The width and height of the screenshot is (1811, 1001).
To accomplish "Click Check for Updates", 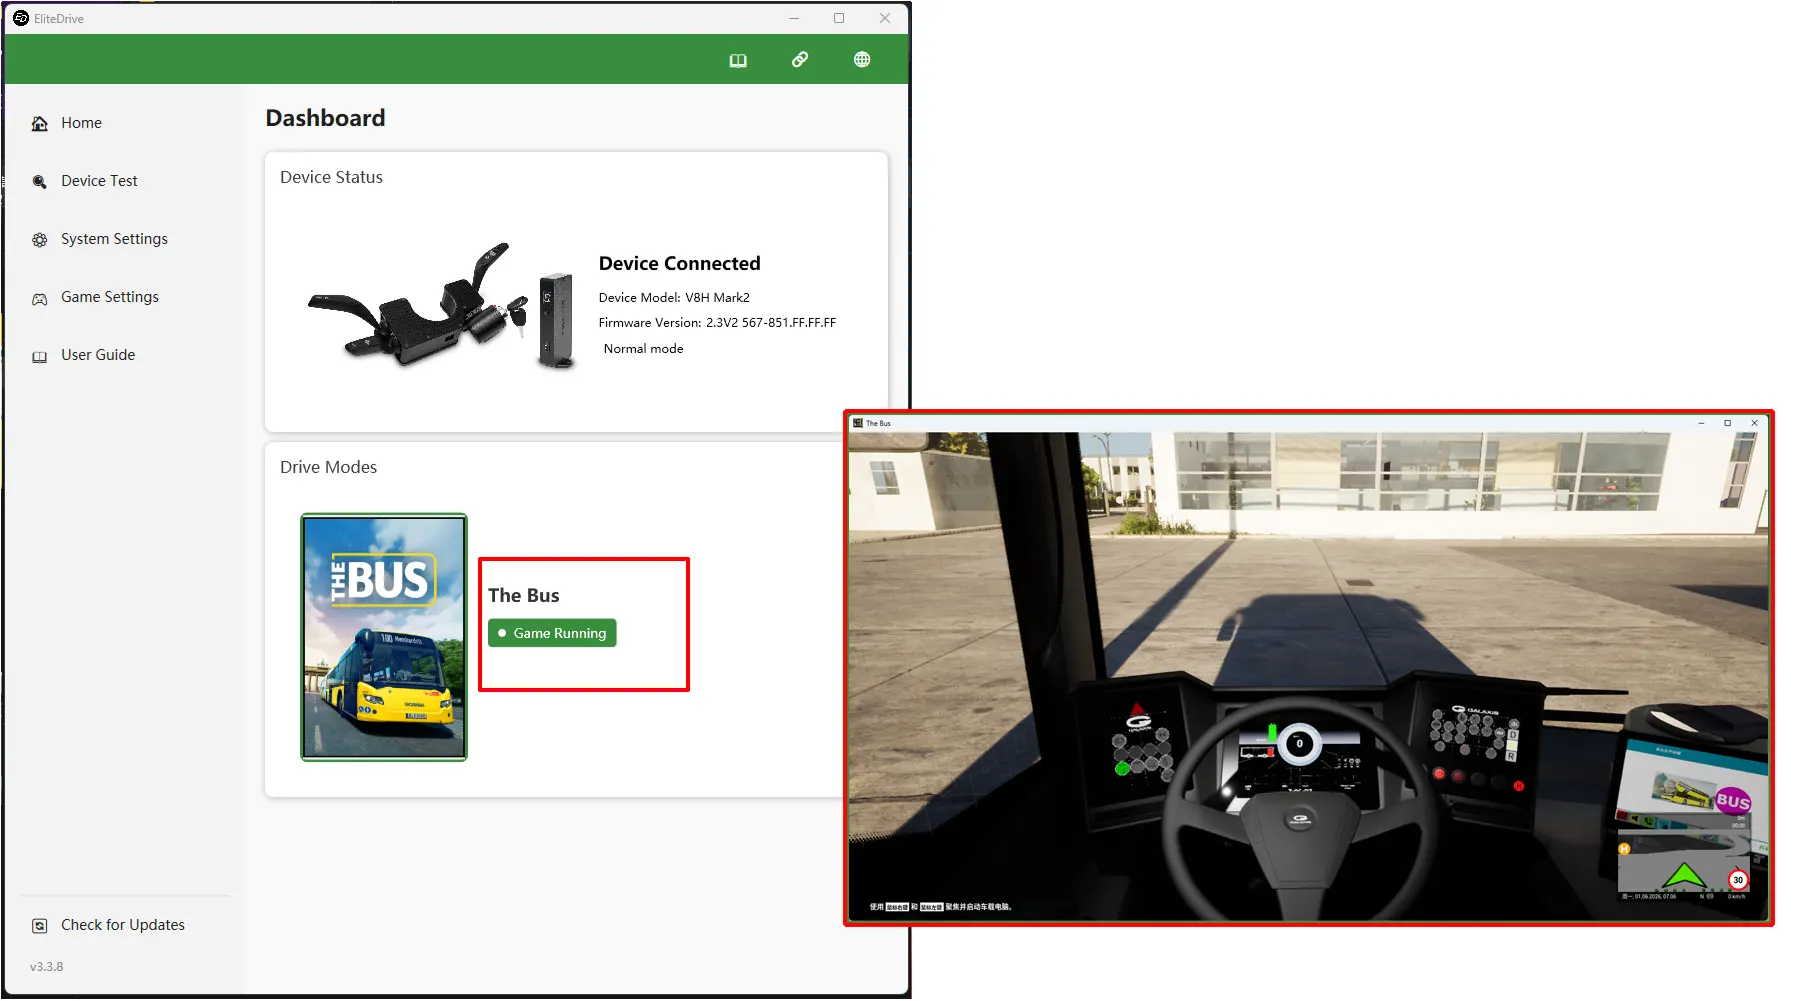I will pos(123,925).
